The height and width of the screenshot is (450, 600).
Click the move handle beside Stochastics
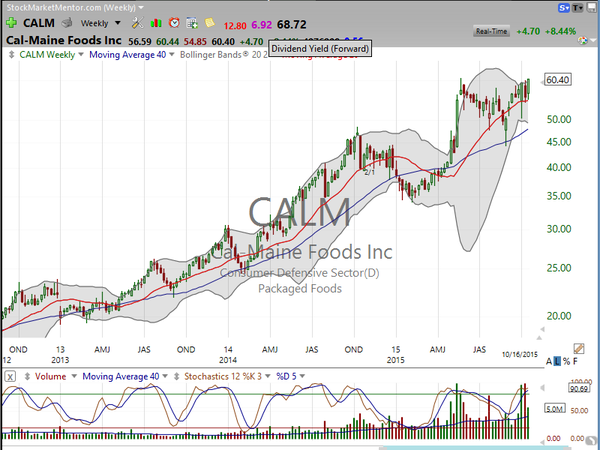(x=176, y=377)
